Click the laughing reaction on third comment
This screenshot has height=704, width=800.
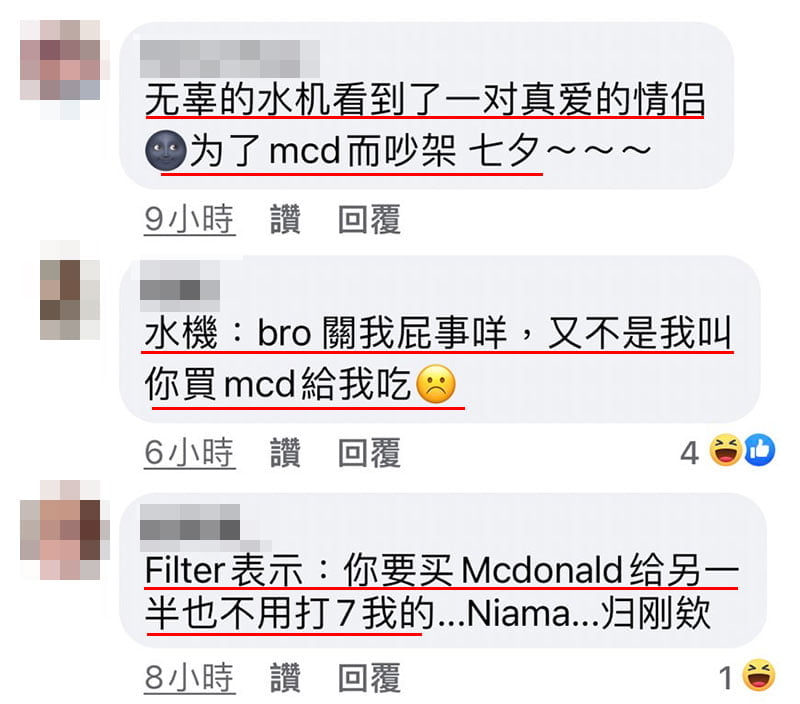coord(759,675)
